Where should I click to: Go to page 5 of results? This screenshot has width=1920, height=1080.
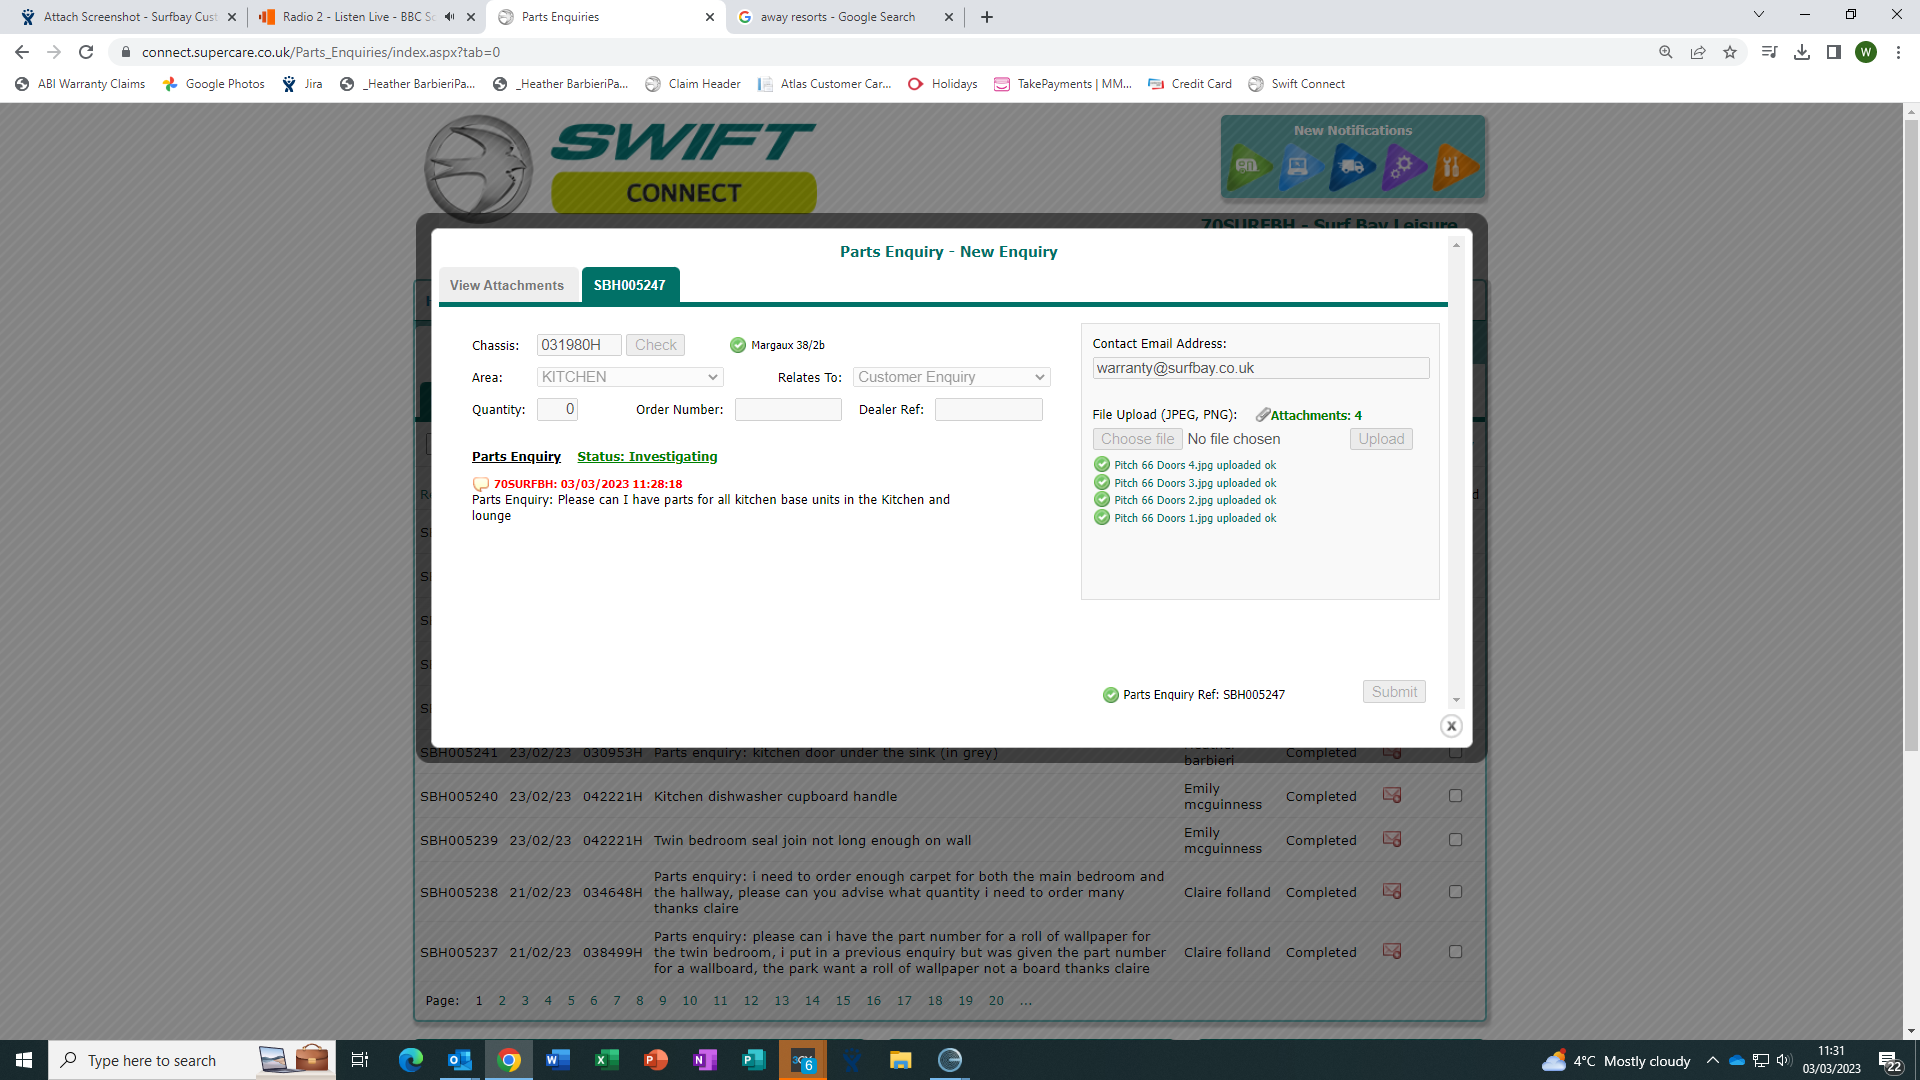click(571, 1001)
